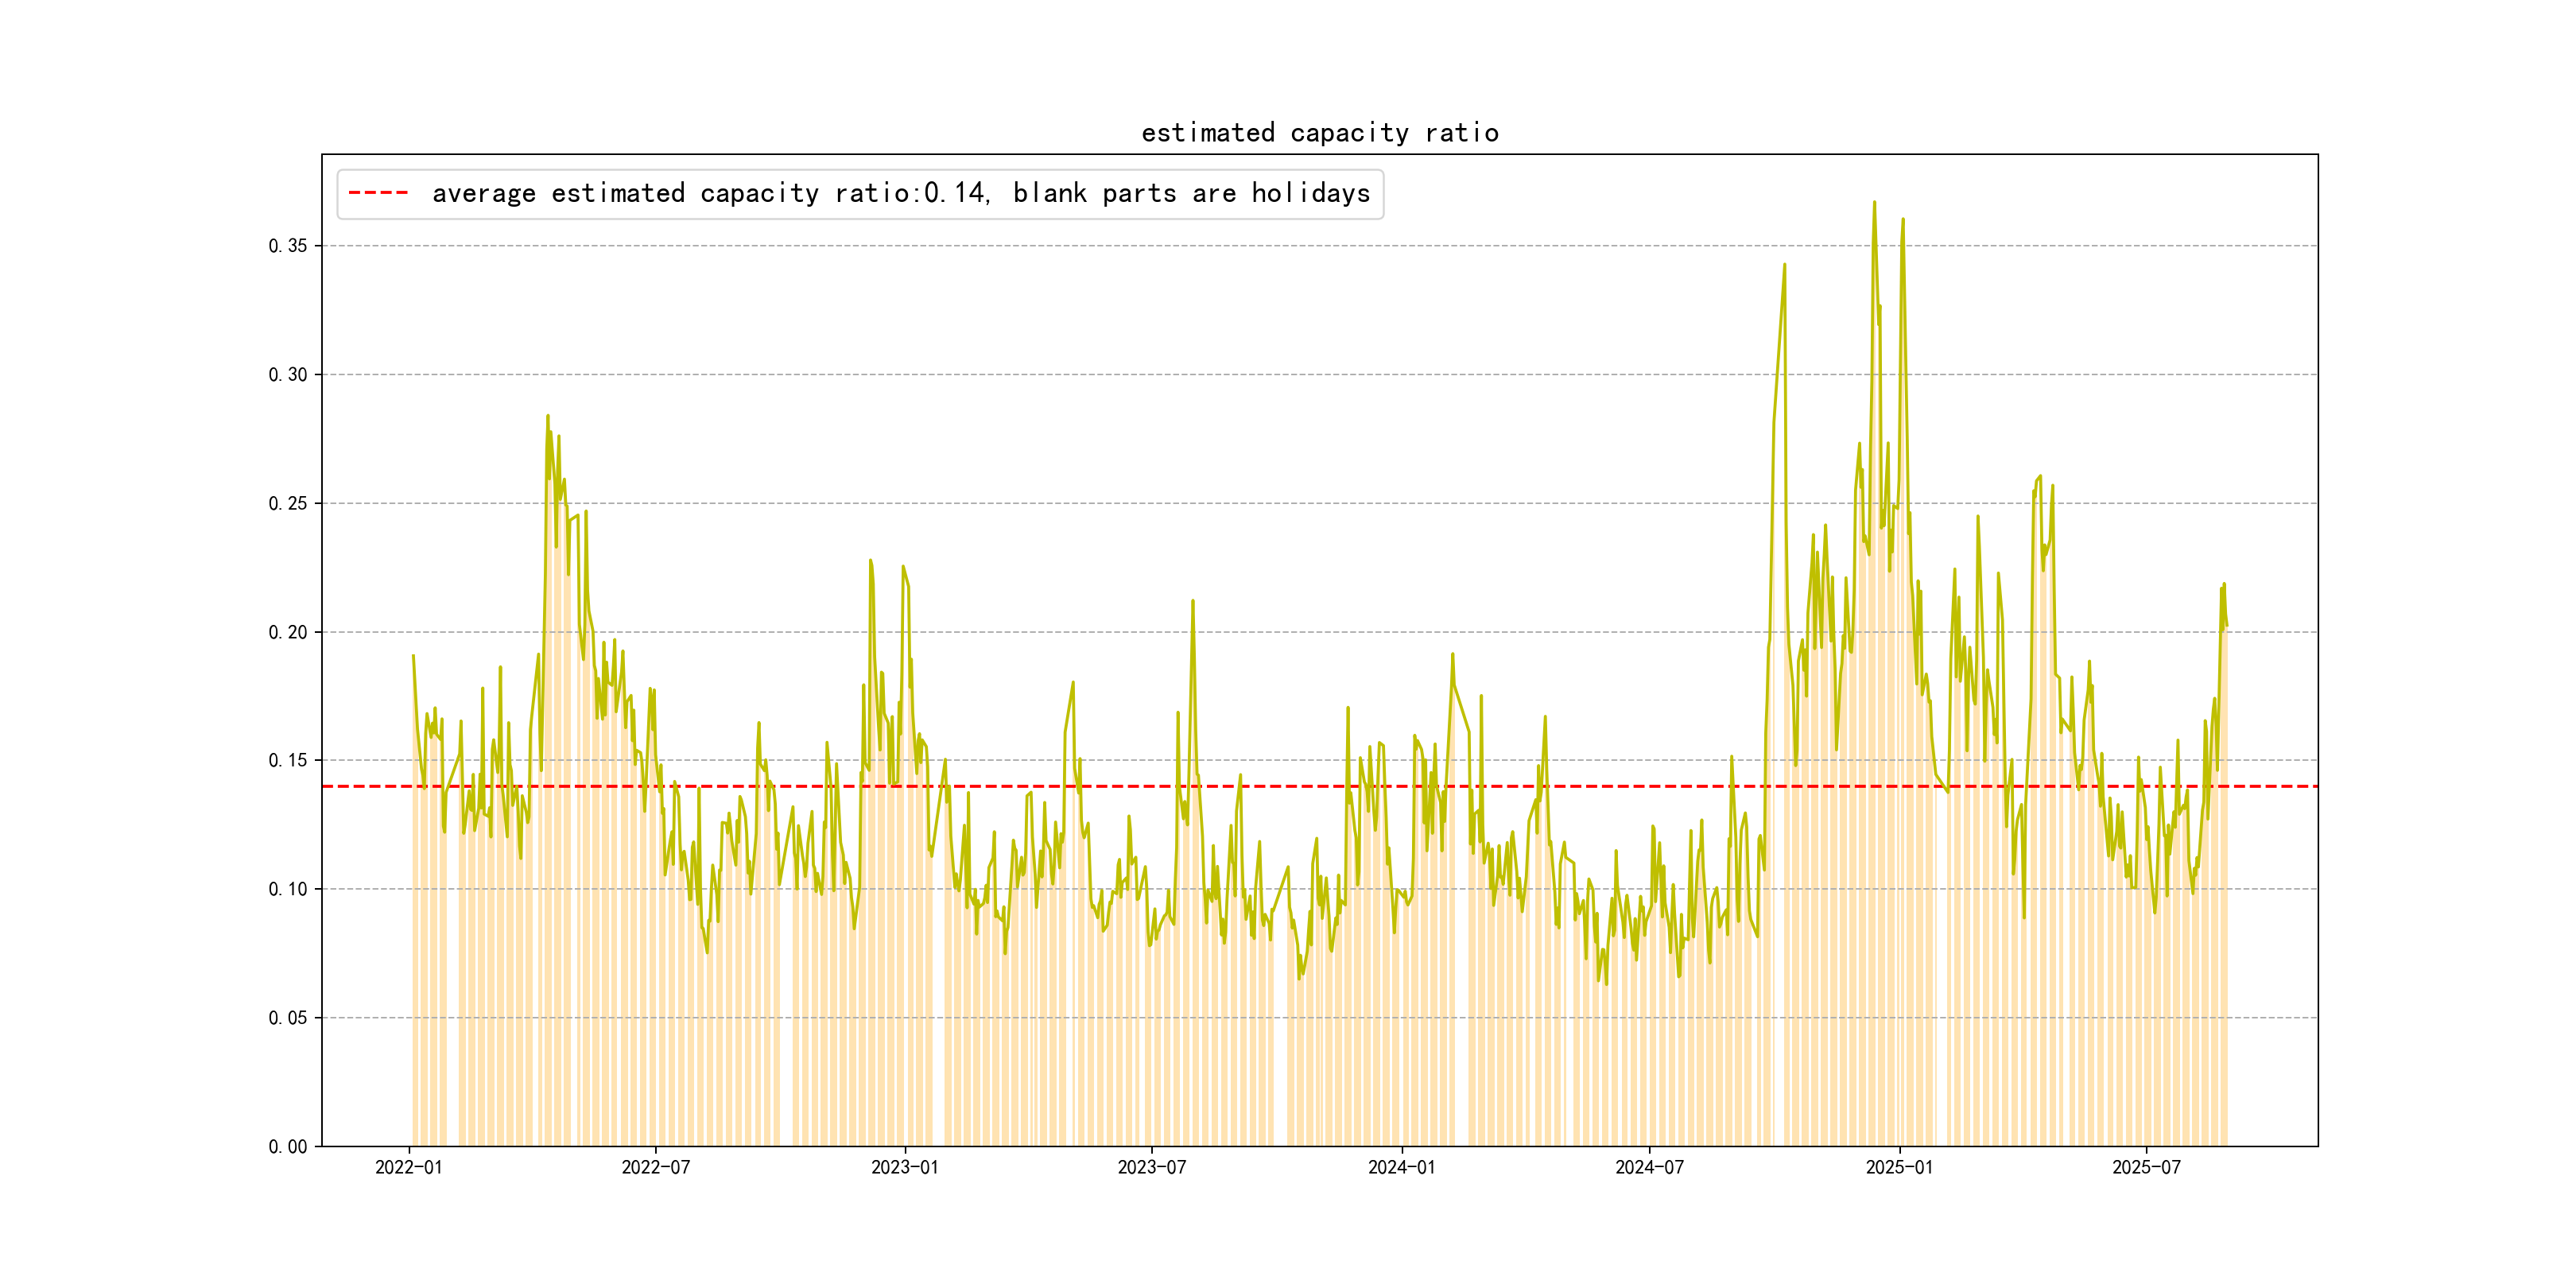Click the 0.20 y-axis tick label
This screenshot has width=2576, height=1288.
coord(287,632)
